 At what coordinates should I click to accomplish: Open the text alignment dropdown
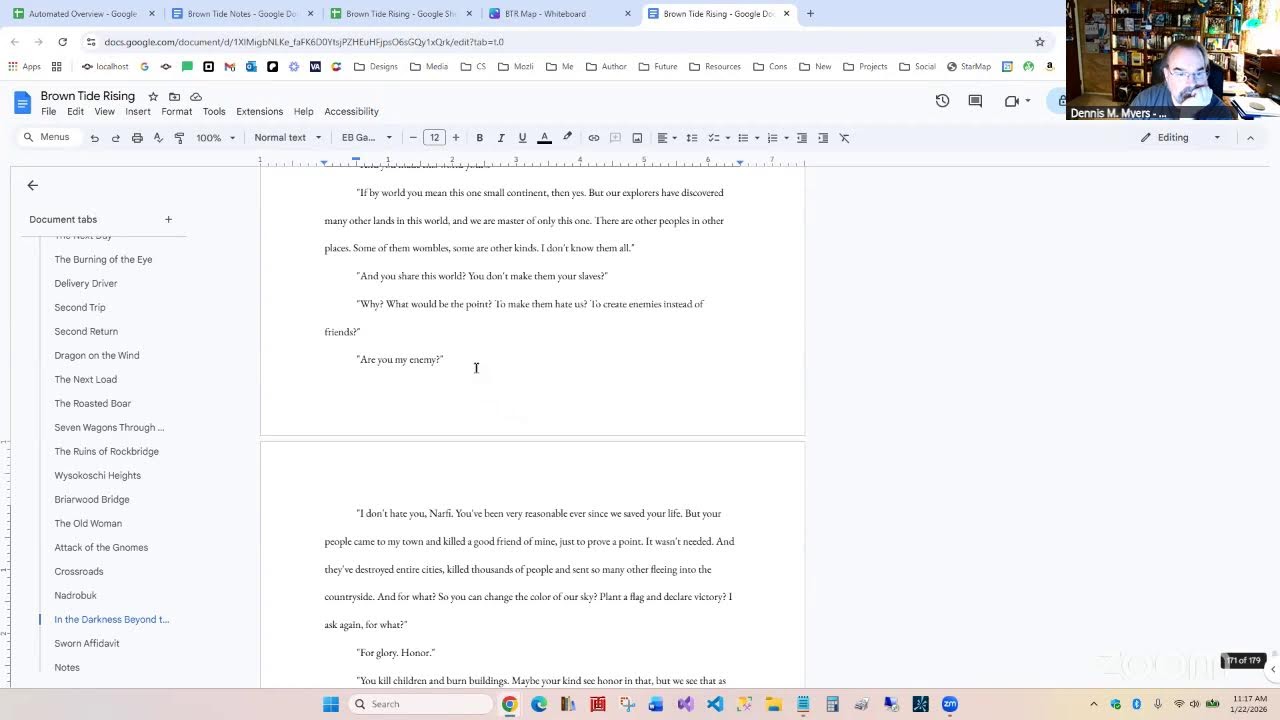click(666, 138)
